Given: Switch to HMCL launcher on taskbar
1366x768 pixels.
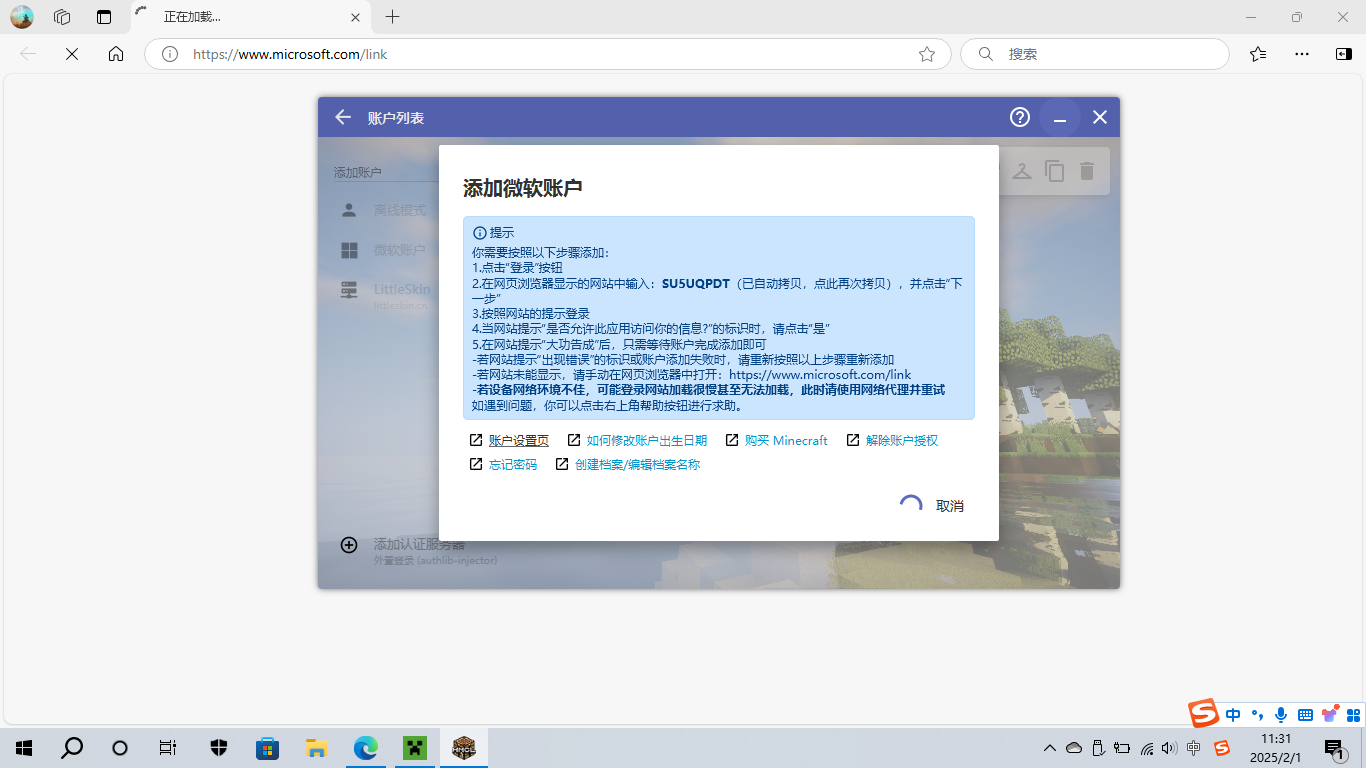Looking at the screenshot, I should pos(463,748).
